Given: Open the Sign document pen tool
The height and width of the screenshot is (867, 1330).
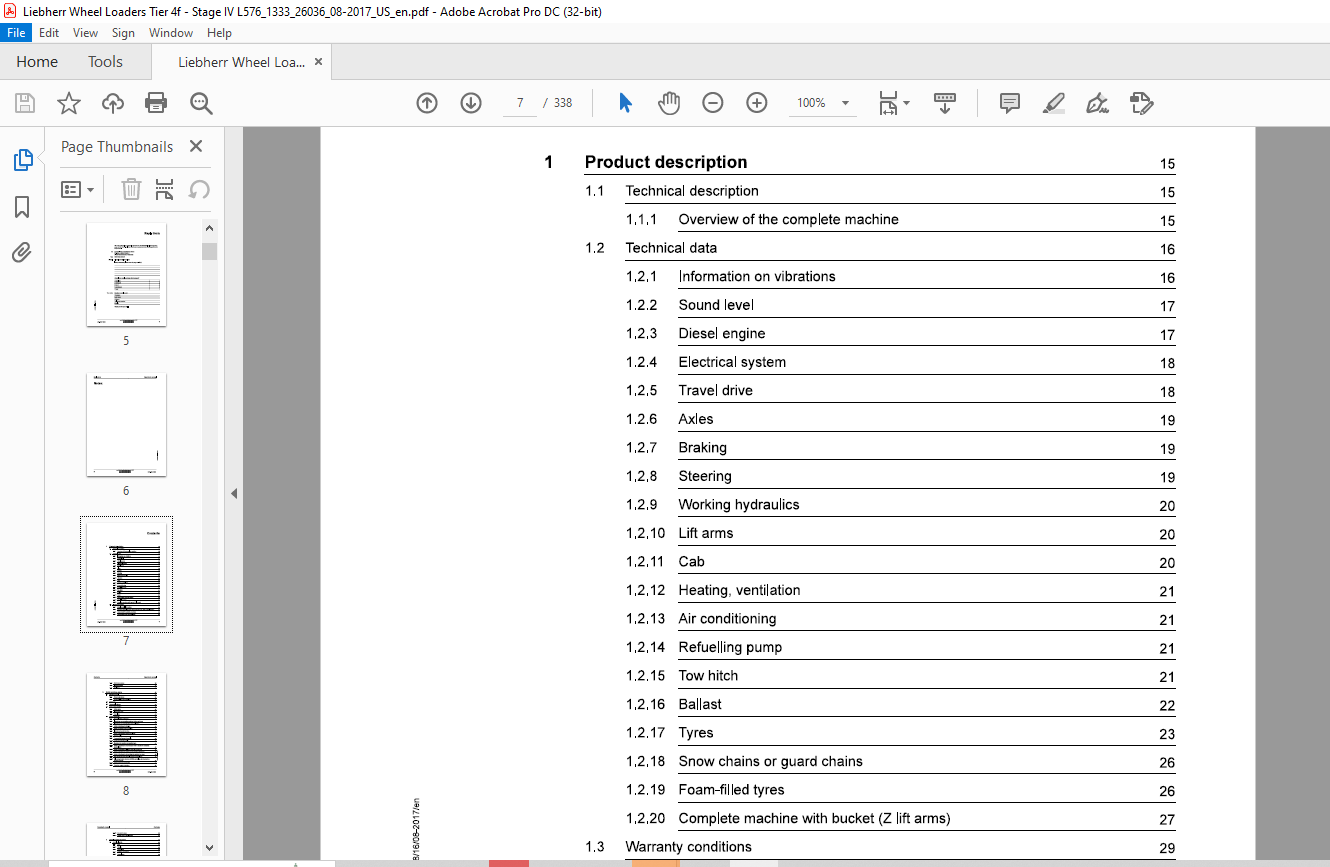Looking at the screenshot, I should [x=1098, y=103].
